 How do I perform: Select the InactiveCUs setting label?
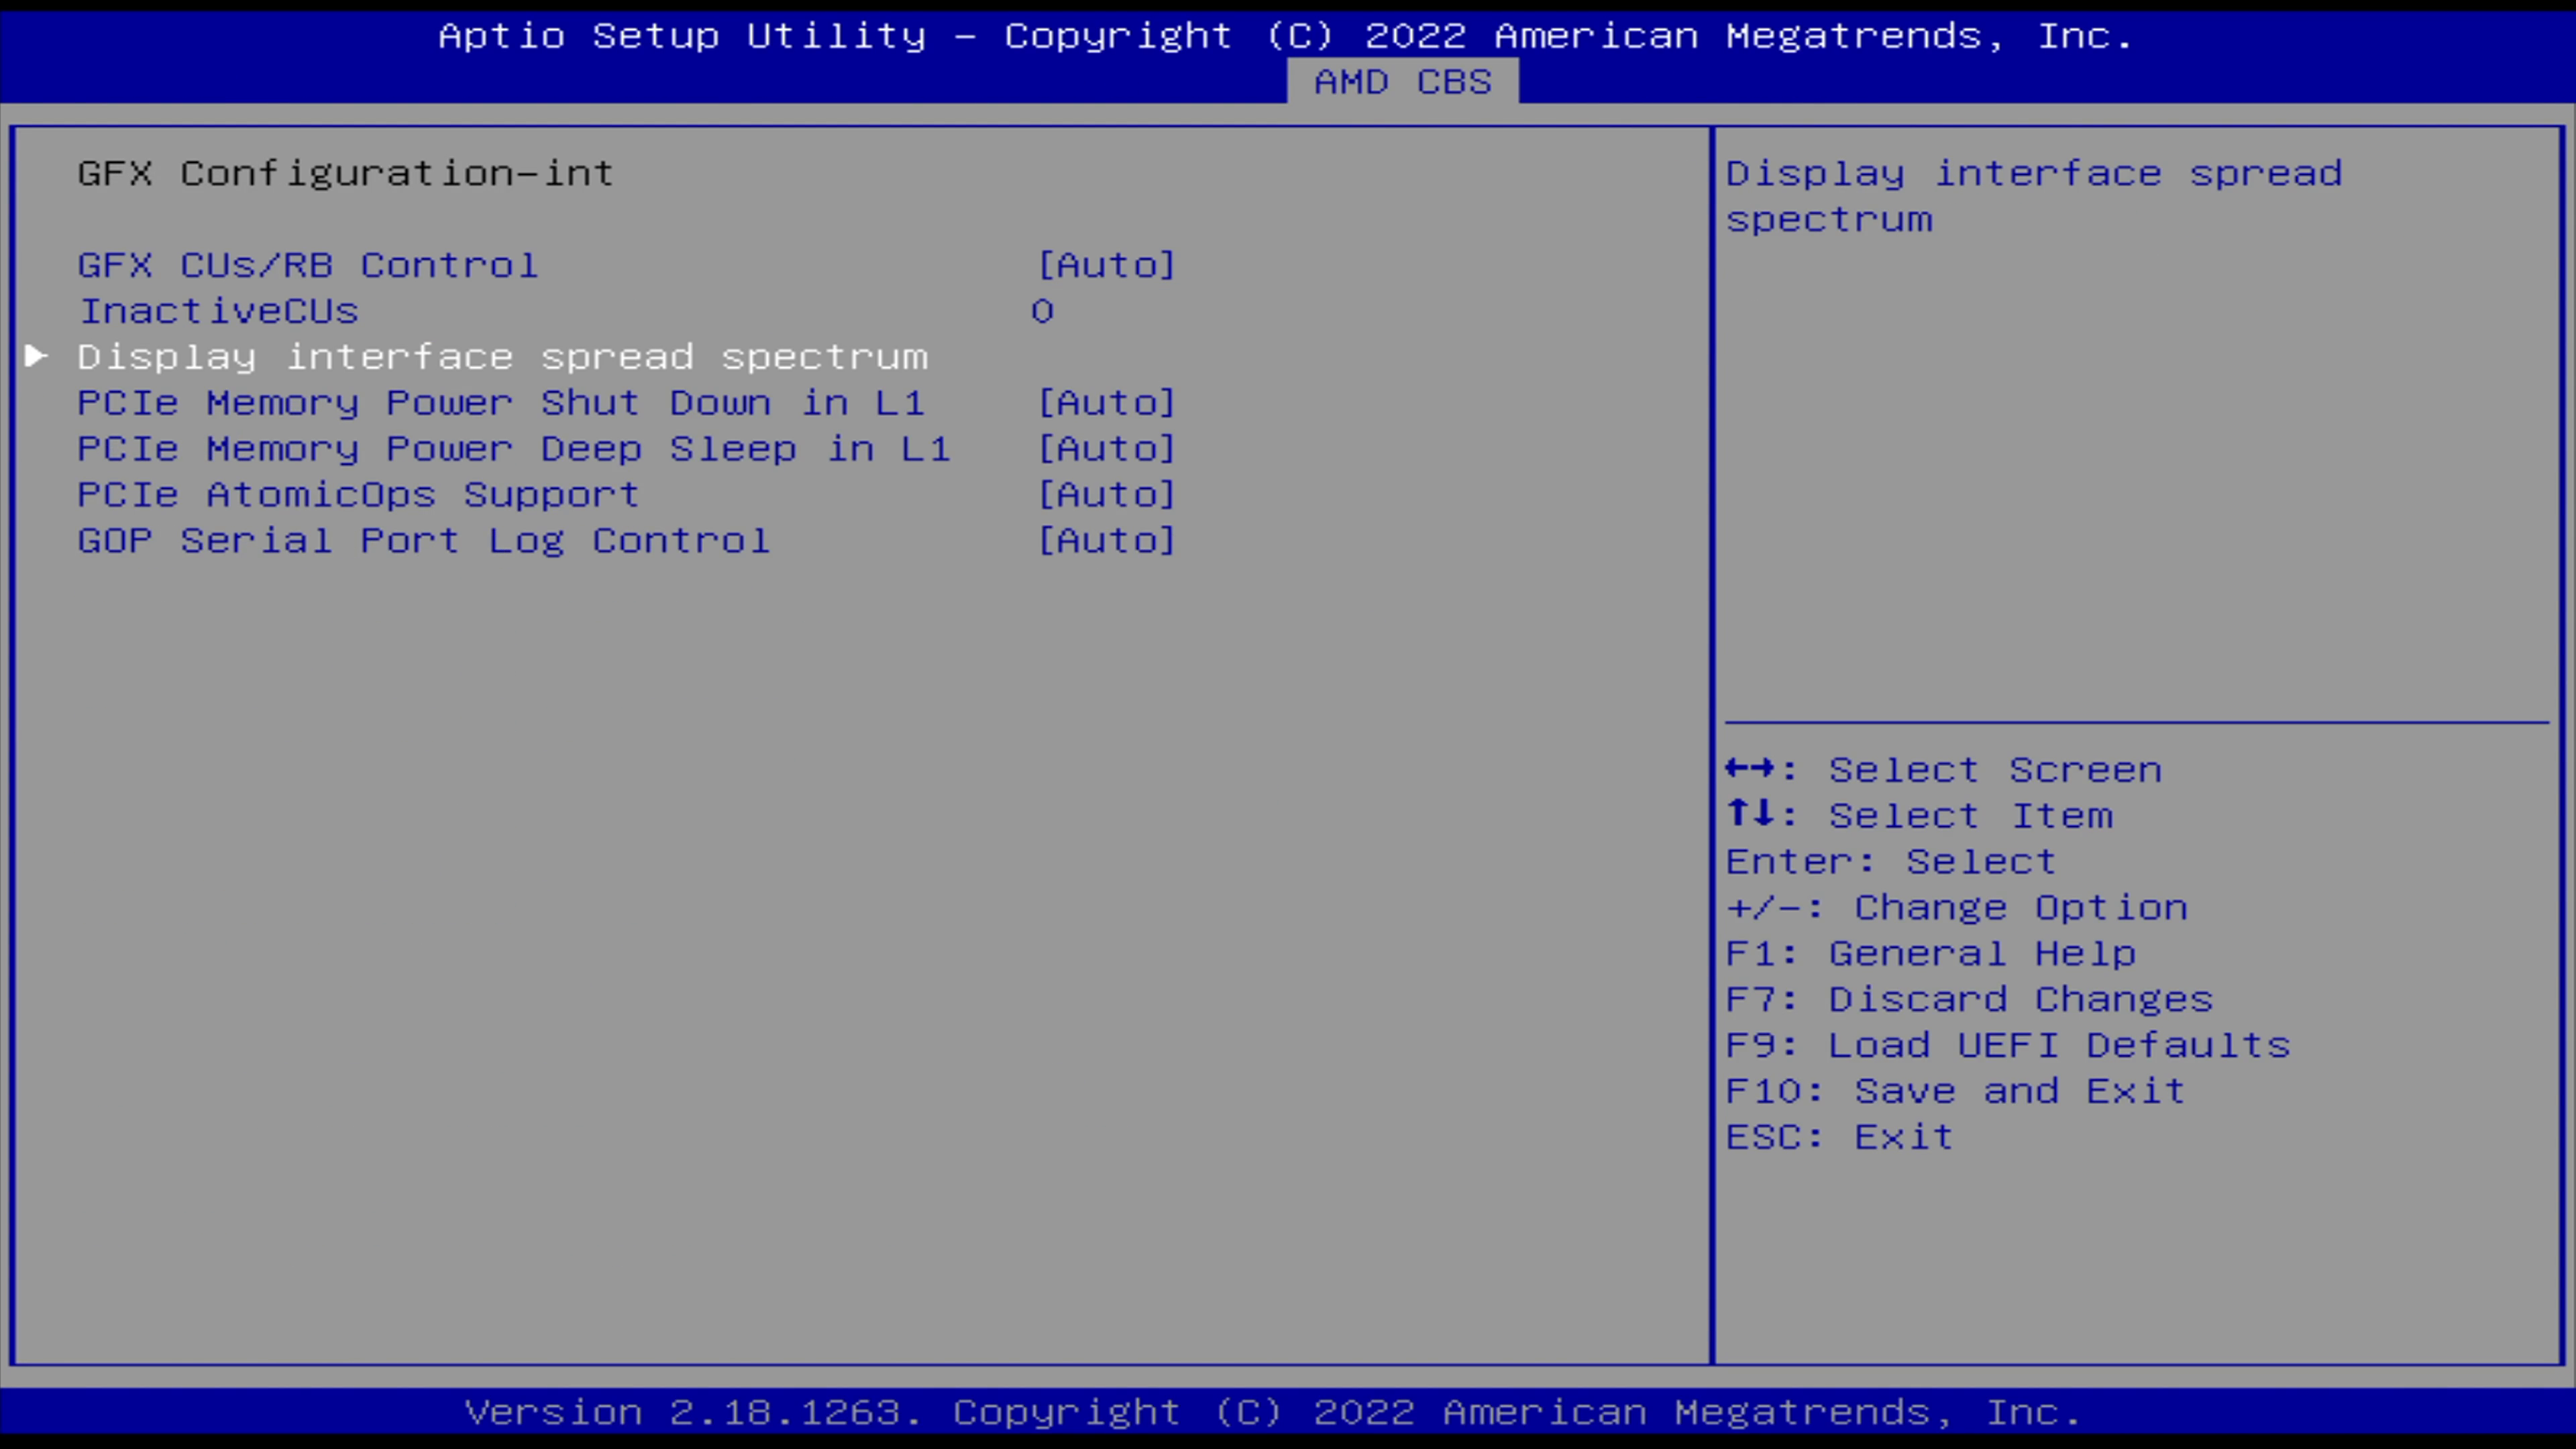pyautogui.click(x=219, y=311)
